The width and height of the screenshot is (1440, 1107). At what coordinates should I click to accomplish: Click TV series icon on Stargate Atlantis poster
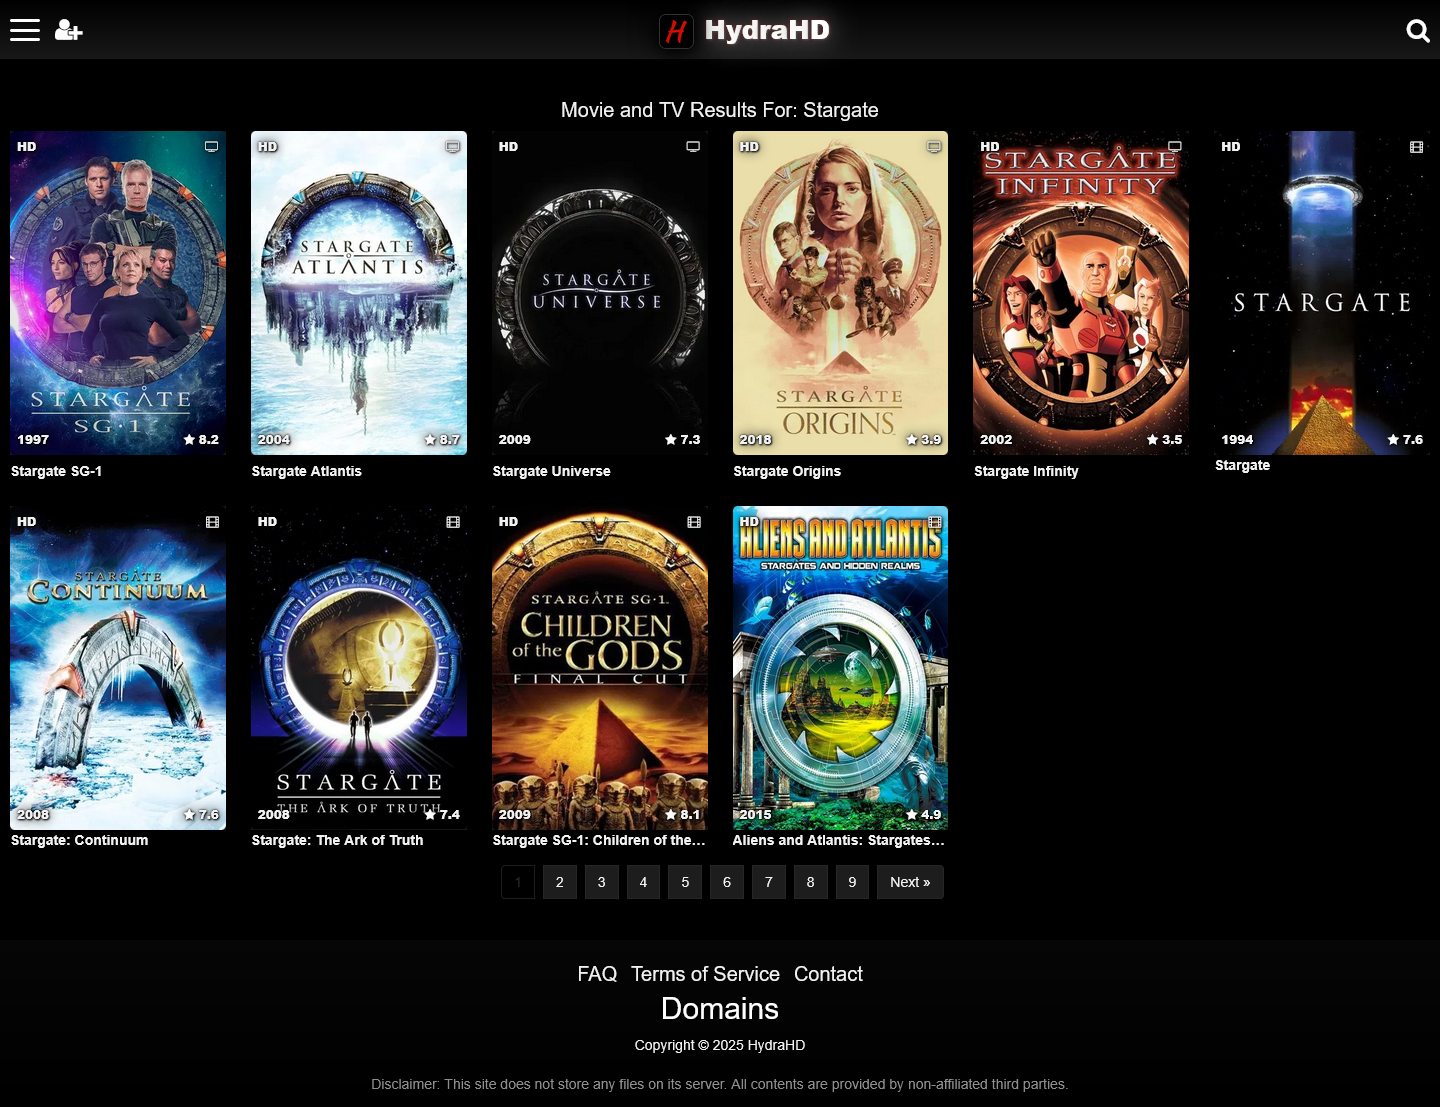point(453,147)
